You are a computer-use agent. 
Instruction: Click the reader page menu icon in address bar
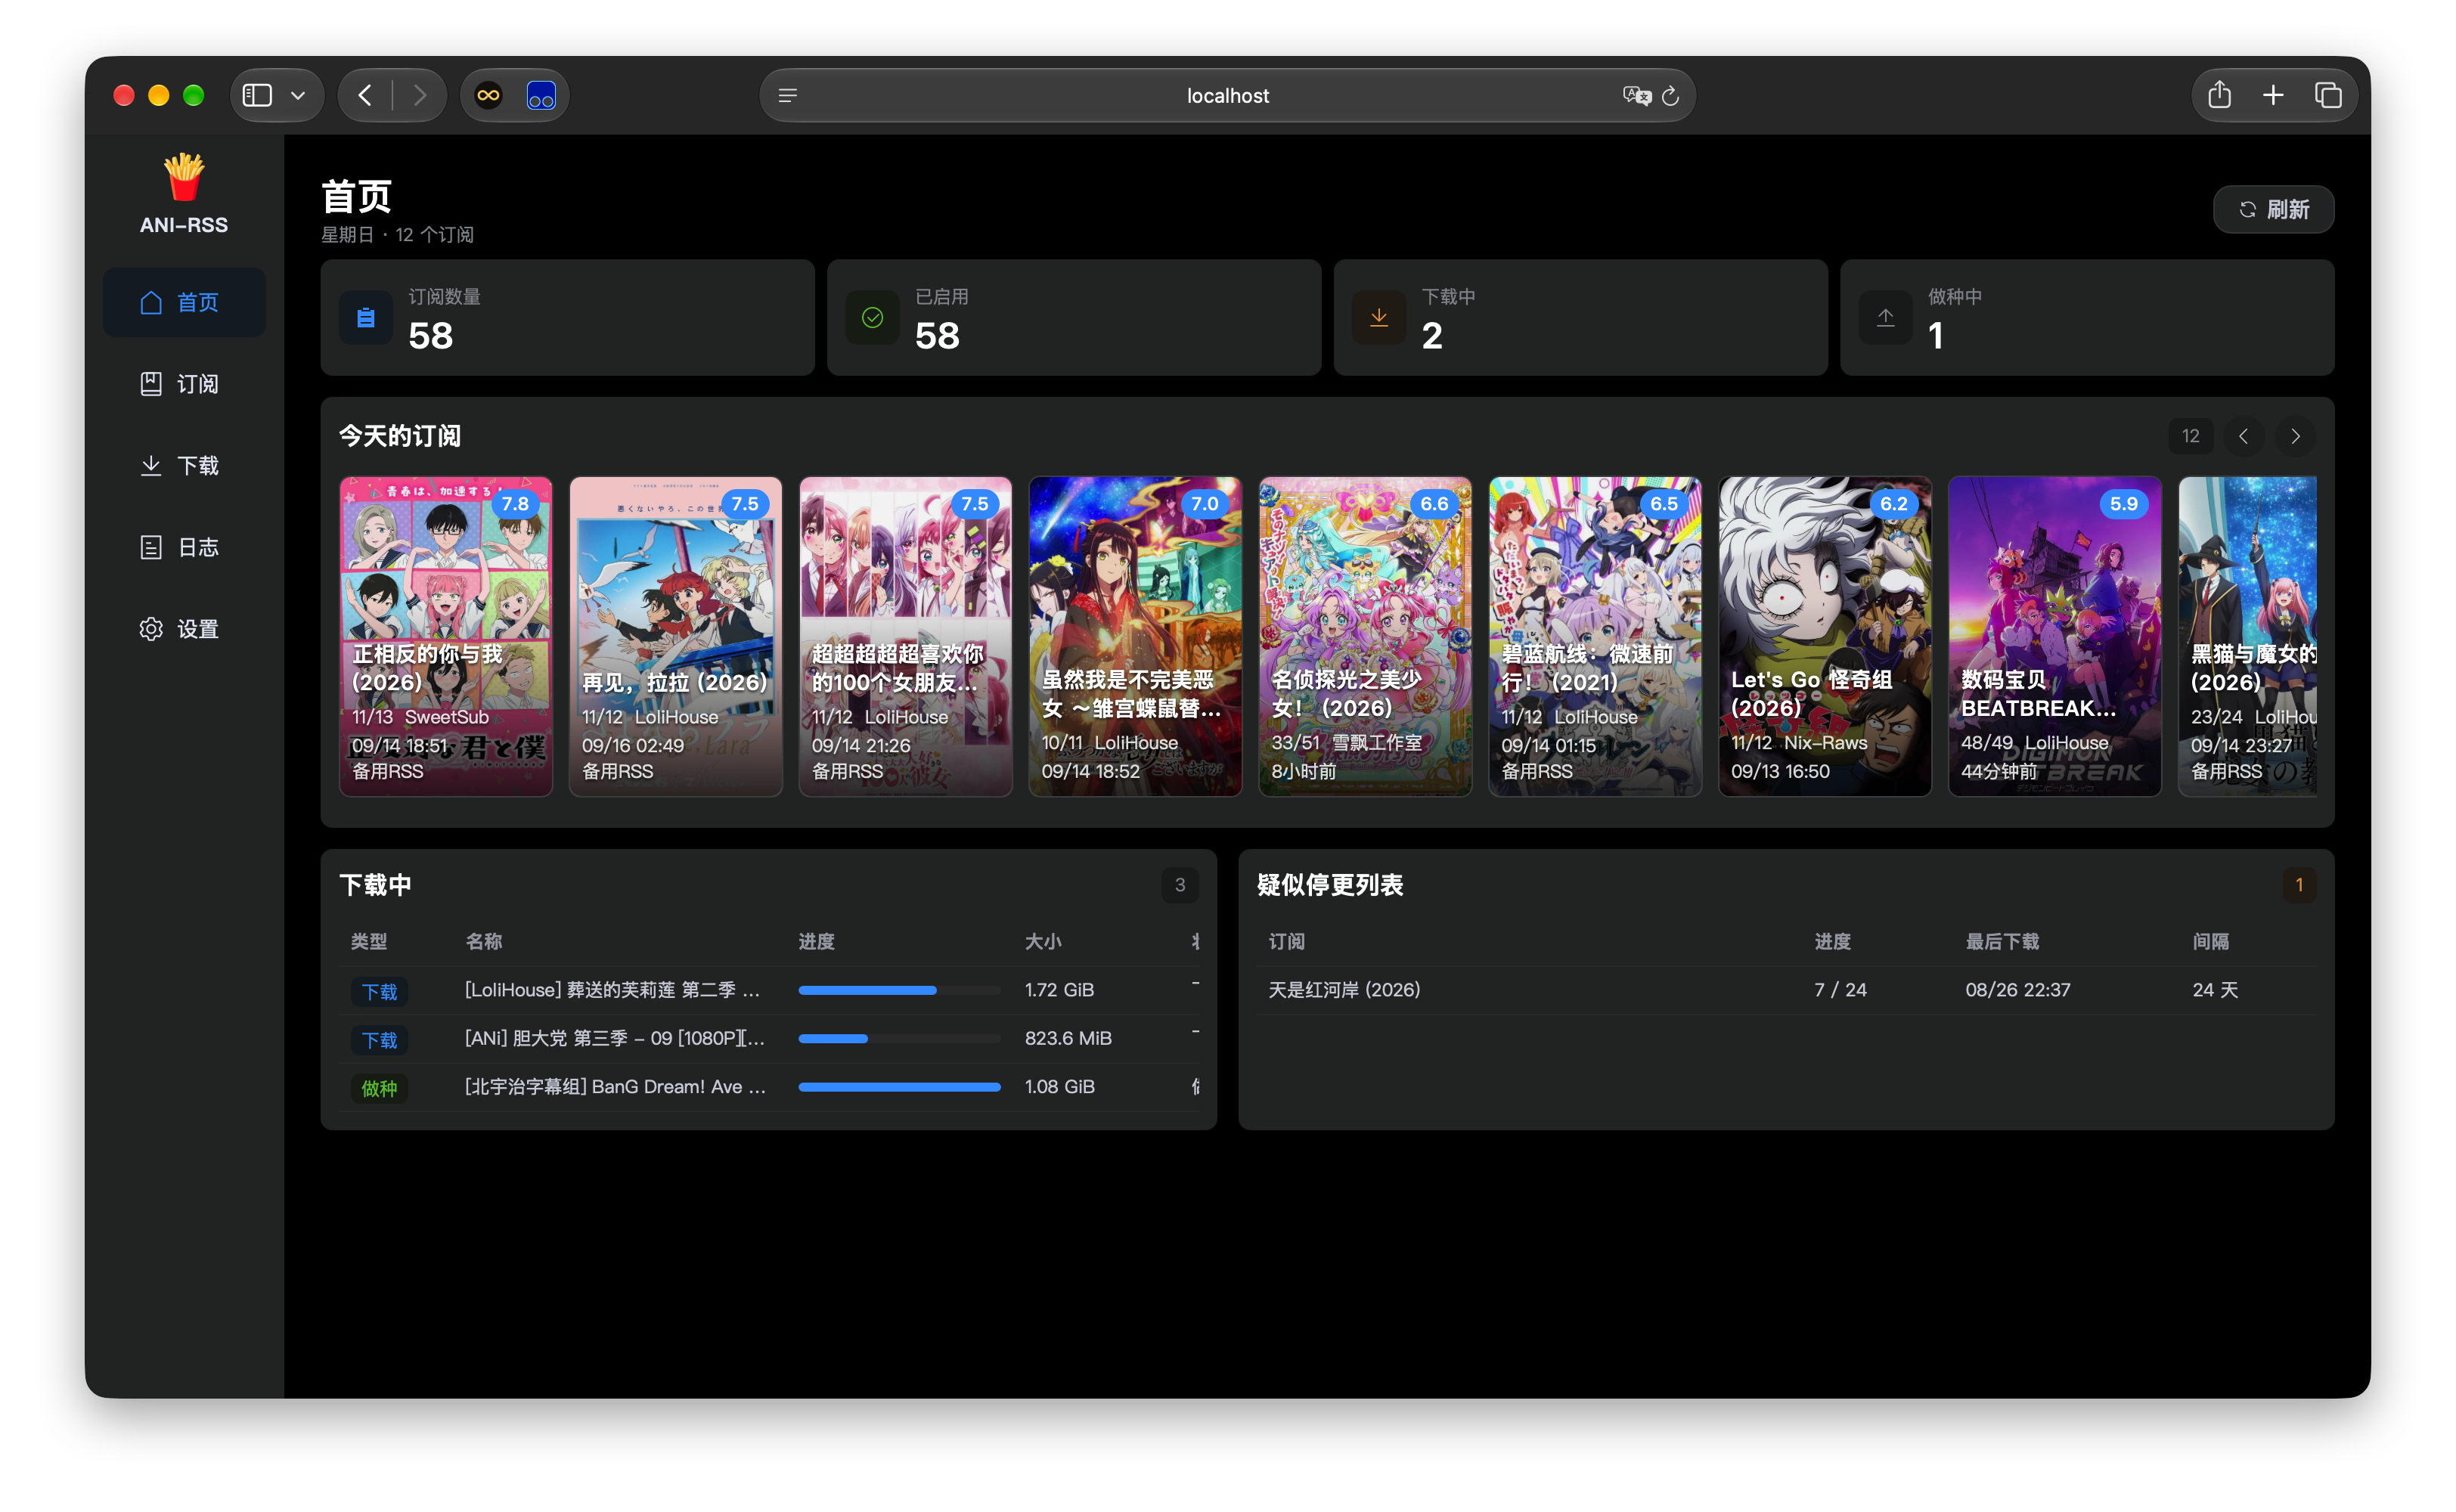pos(788,95)
